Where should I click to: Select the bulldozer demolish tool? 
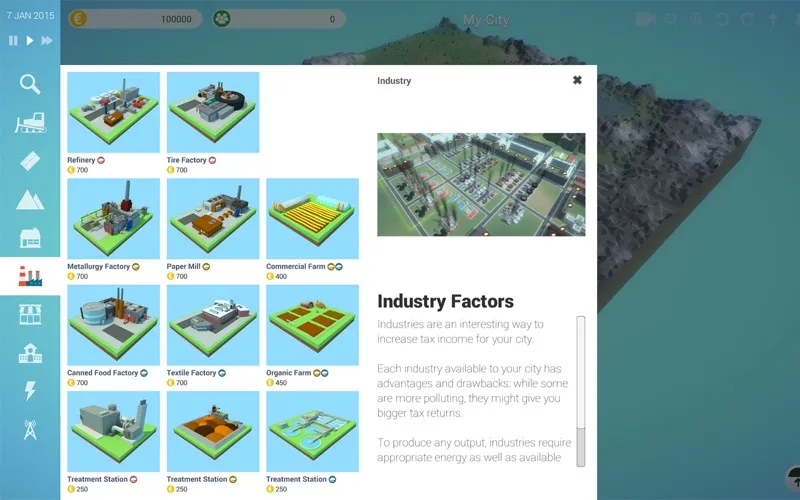click(30, 122)
